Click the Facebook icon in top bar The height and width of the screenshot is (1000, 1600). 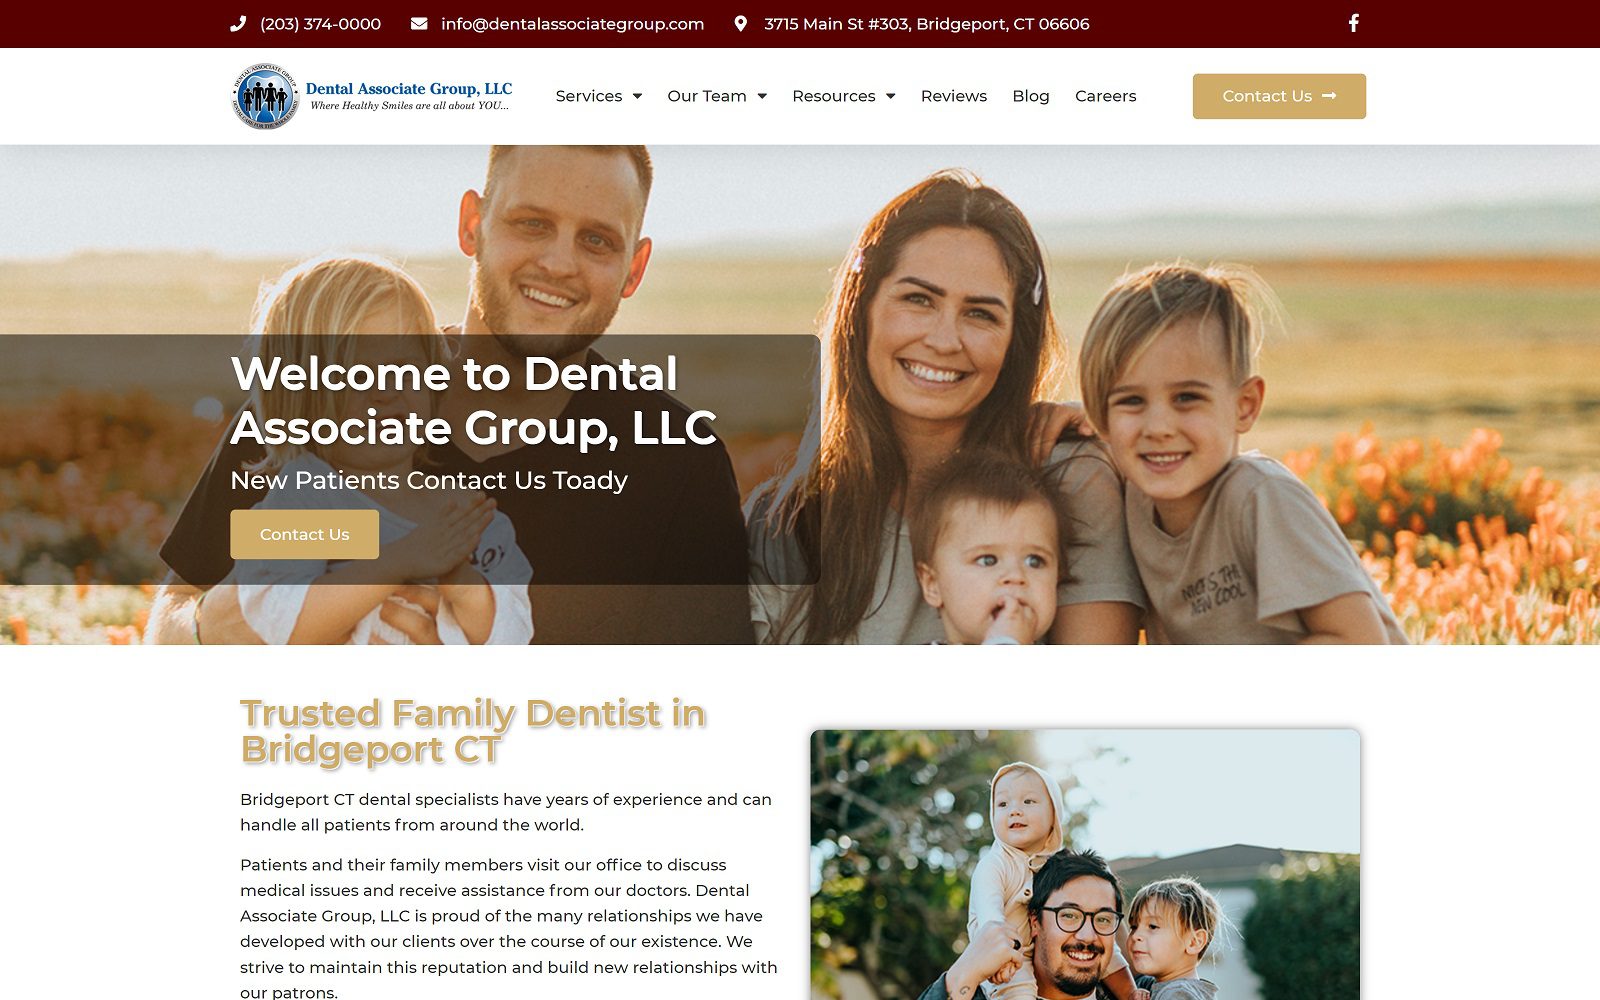pos(1353,23)
